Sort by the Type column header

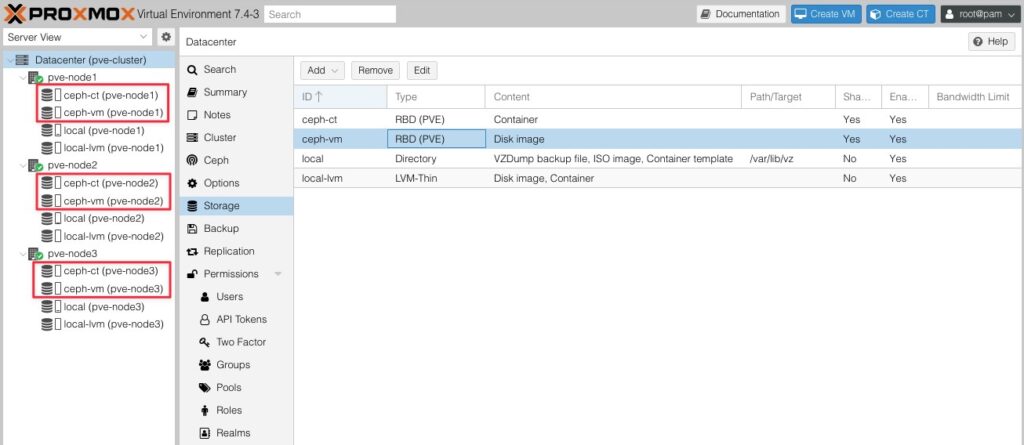coord(436,97)
